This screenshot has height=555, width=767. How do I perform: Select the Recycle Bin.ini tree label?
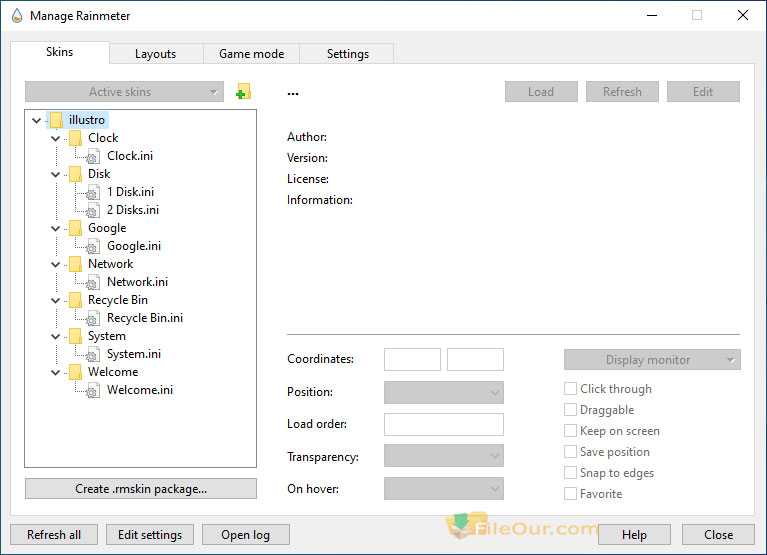[x=145, y=318]
